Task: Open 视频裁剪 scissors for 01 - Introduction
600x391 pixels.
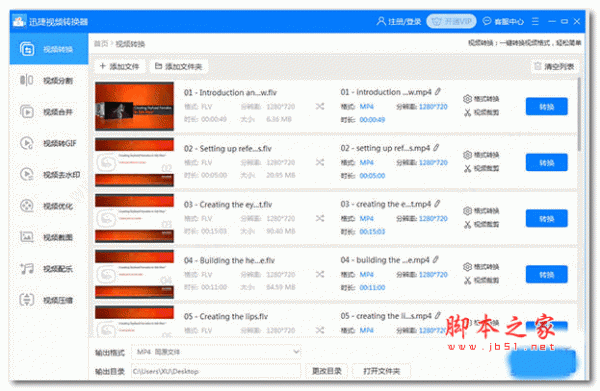Action: [481, 112]
